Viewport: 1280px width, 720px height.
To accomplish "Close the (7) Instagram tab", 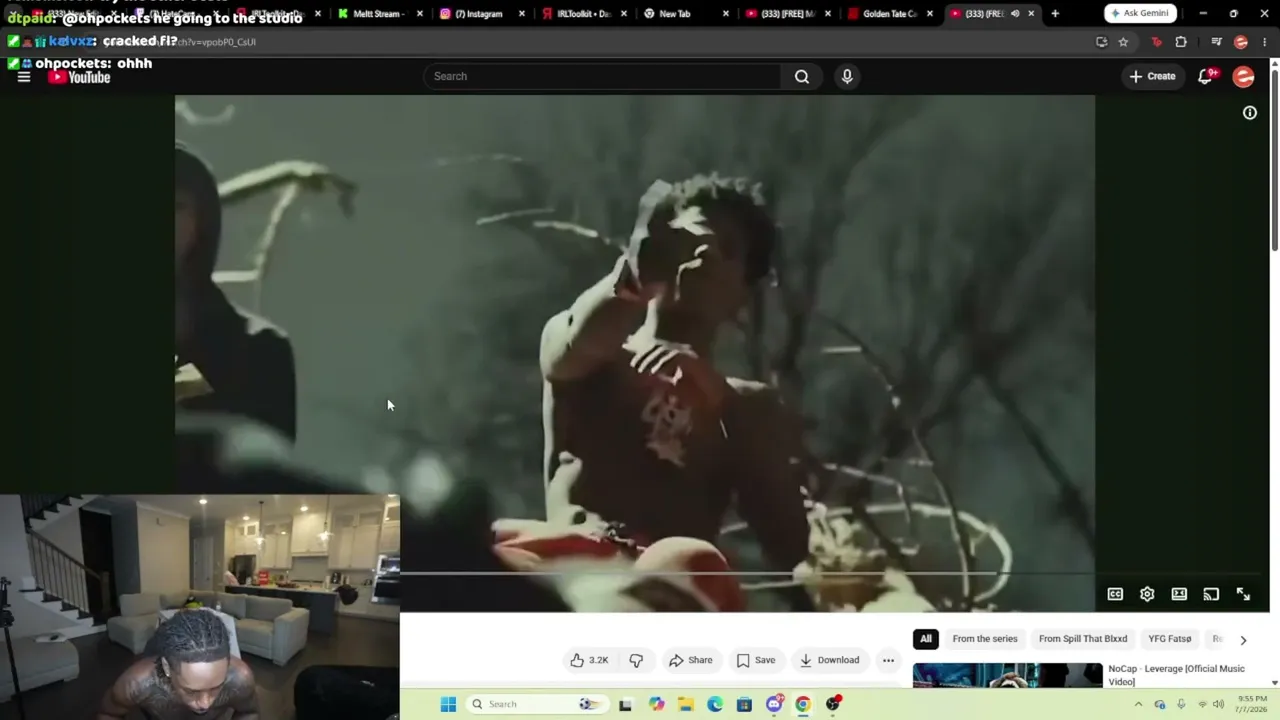I will [522, 14].
